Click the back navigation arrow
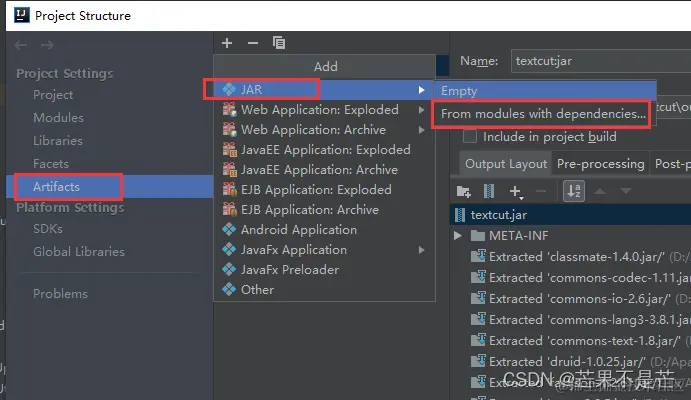Screen dimensions: 691x400 point(21,45)
